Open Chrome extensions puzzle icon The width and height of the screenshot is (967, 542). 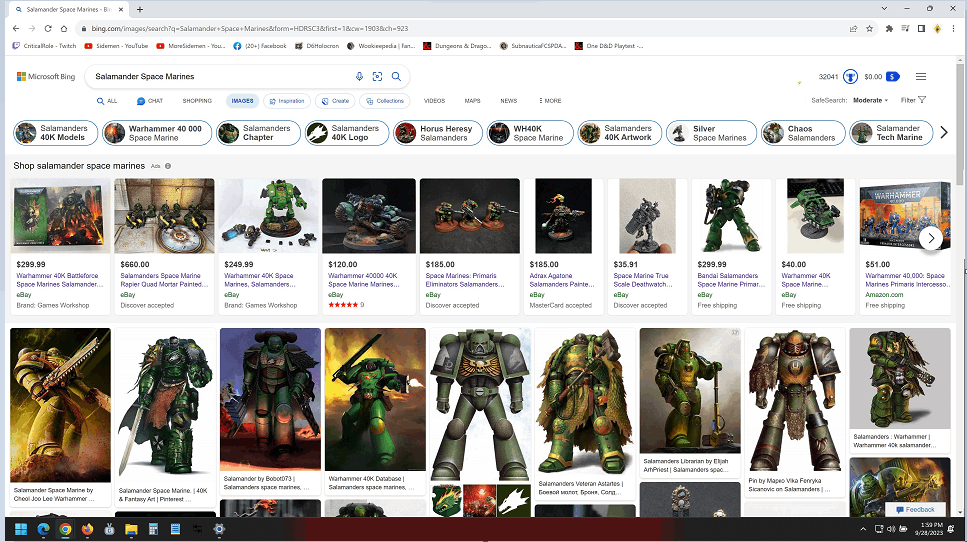point(889,28)
